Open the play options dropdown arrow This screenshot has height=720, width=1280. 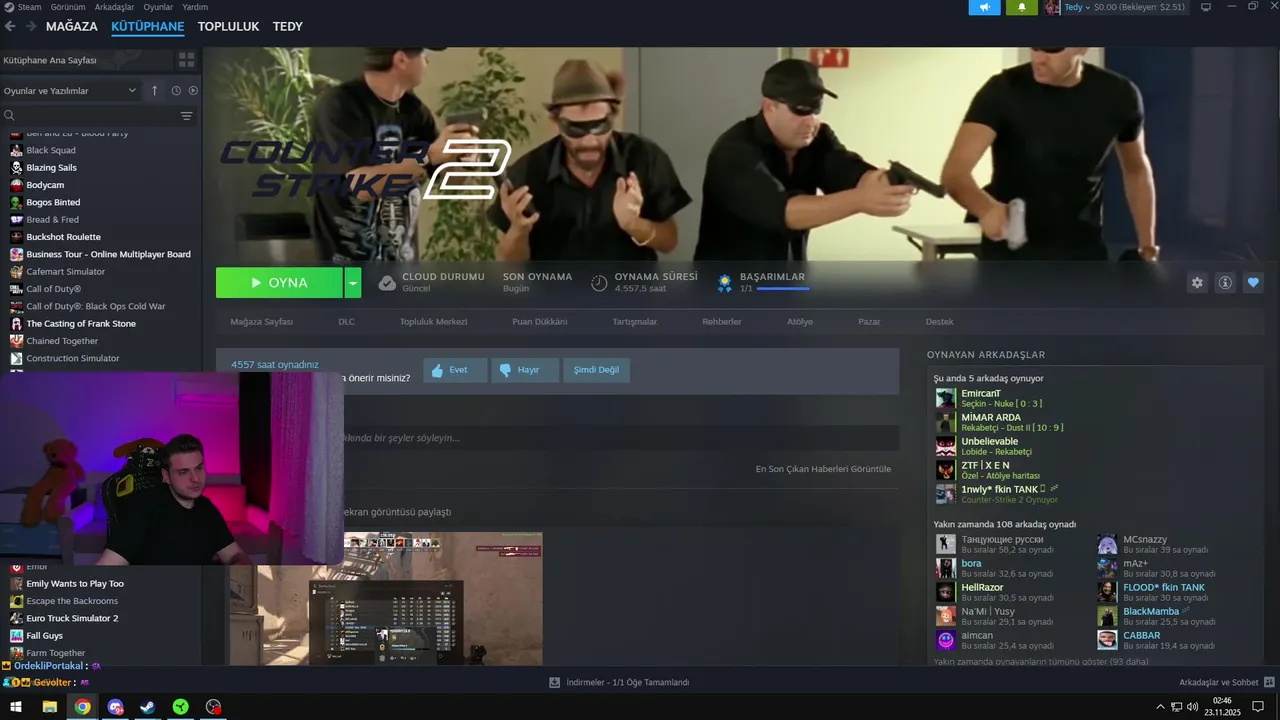(353, 283)
